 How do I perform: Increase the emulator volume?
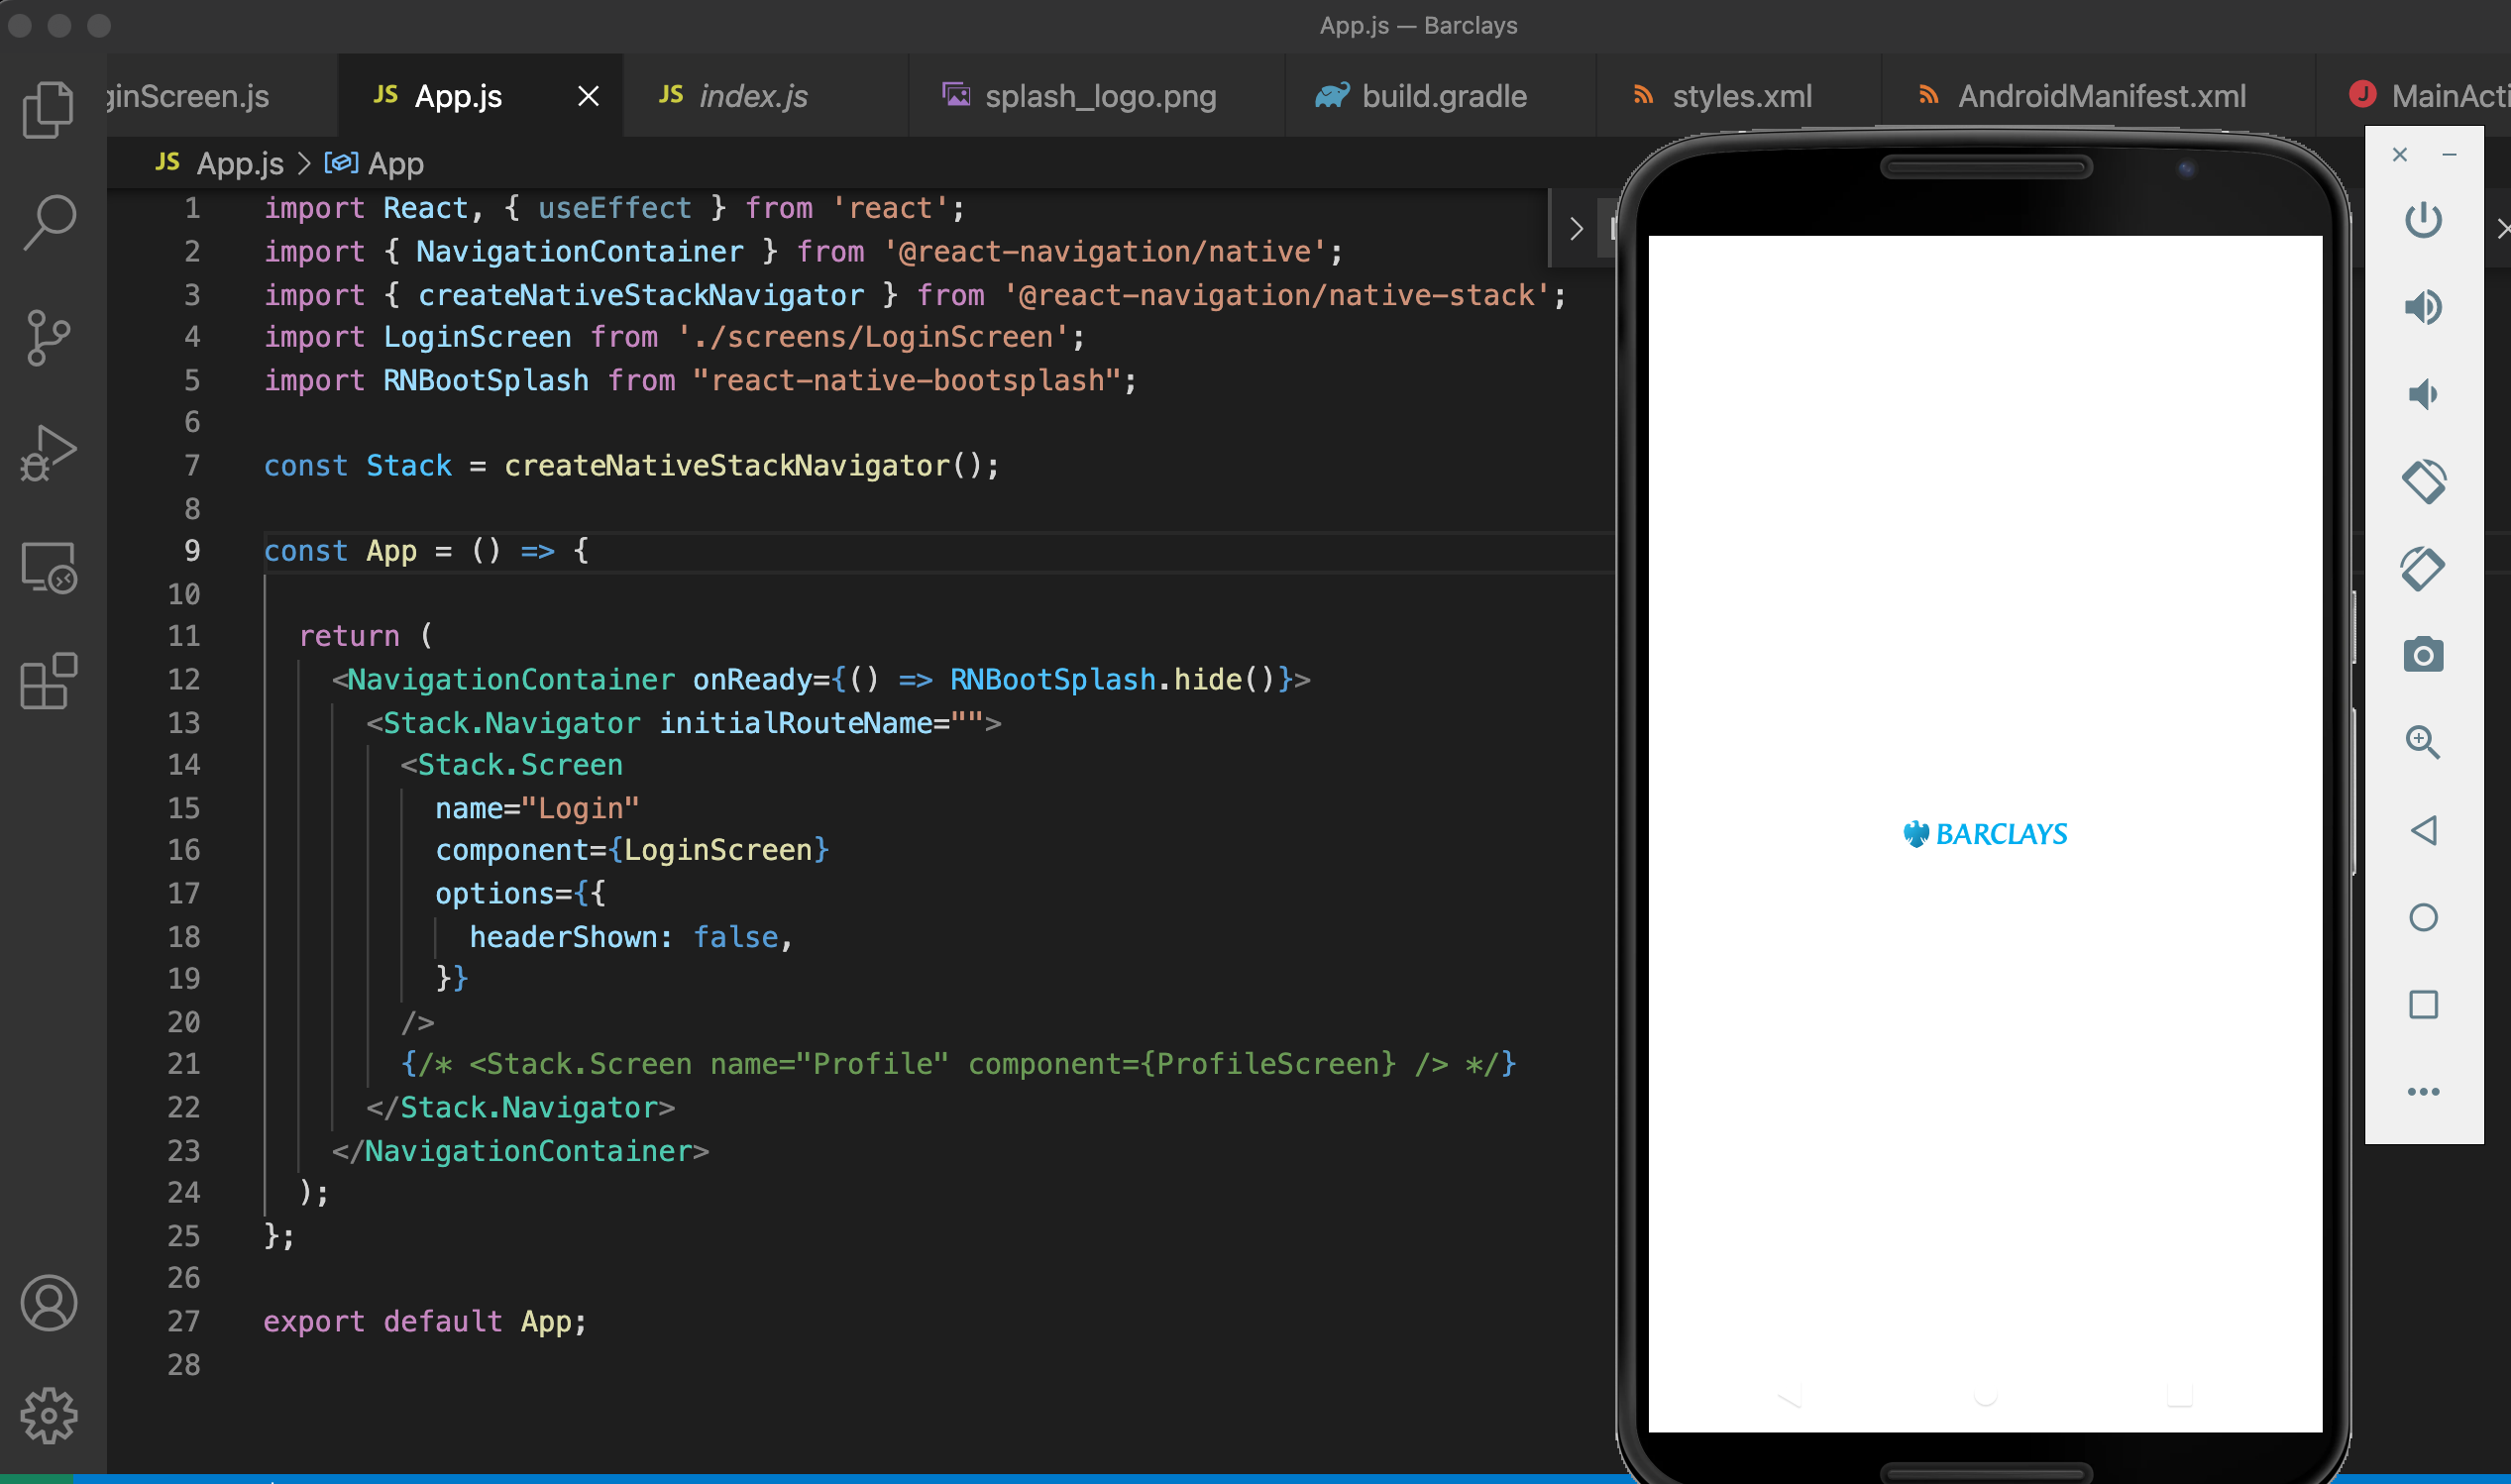coord(2424,307)
